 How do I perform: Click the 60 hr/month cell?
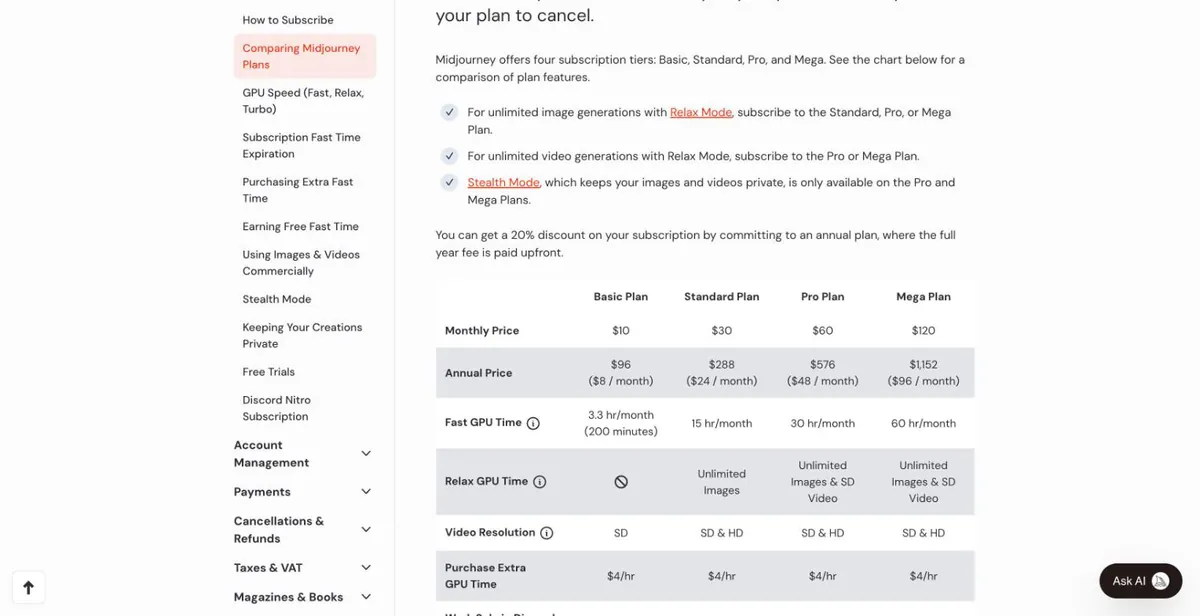pos(923,424)
